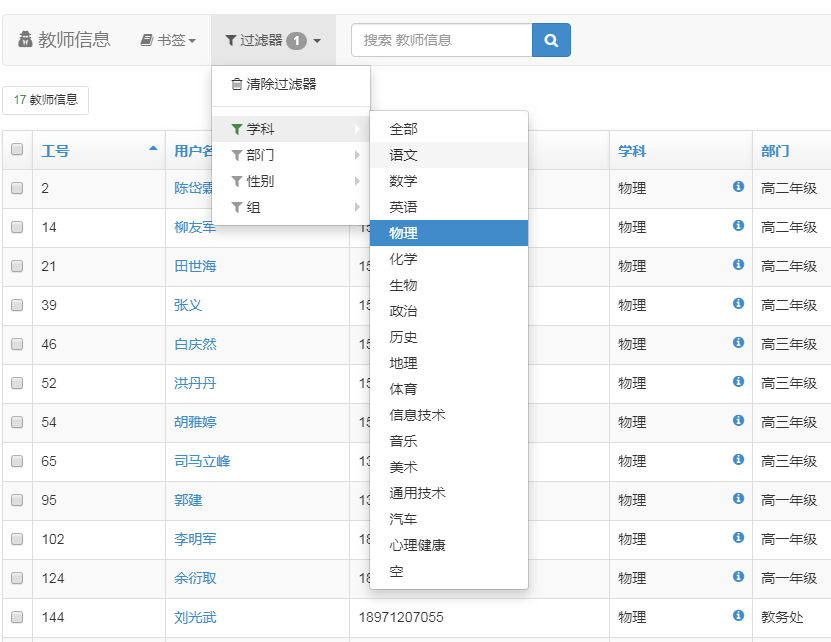
Task: Click the 17 教师信息 count button
Action: pyautogui.click(x=46, y=100)
